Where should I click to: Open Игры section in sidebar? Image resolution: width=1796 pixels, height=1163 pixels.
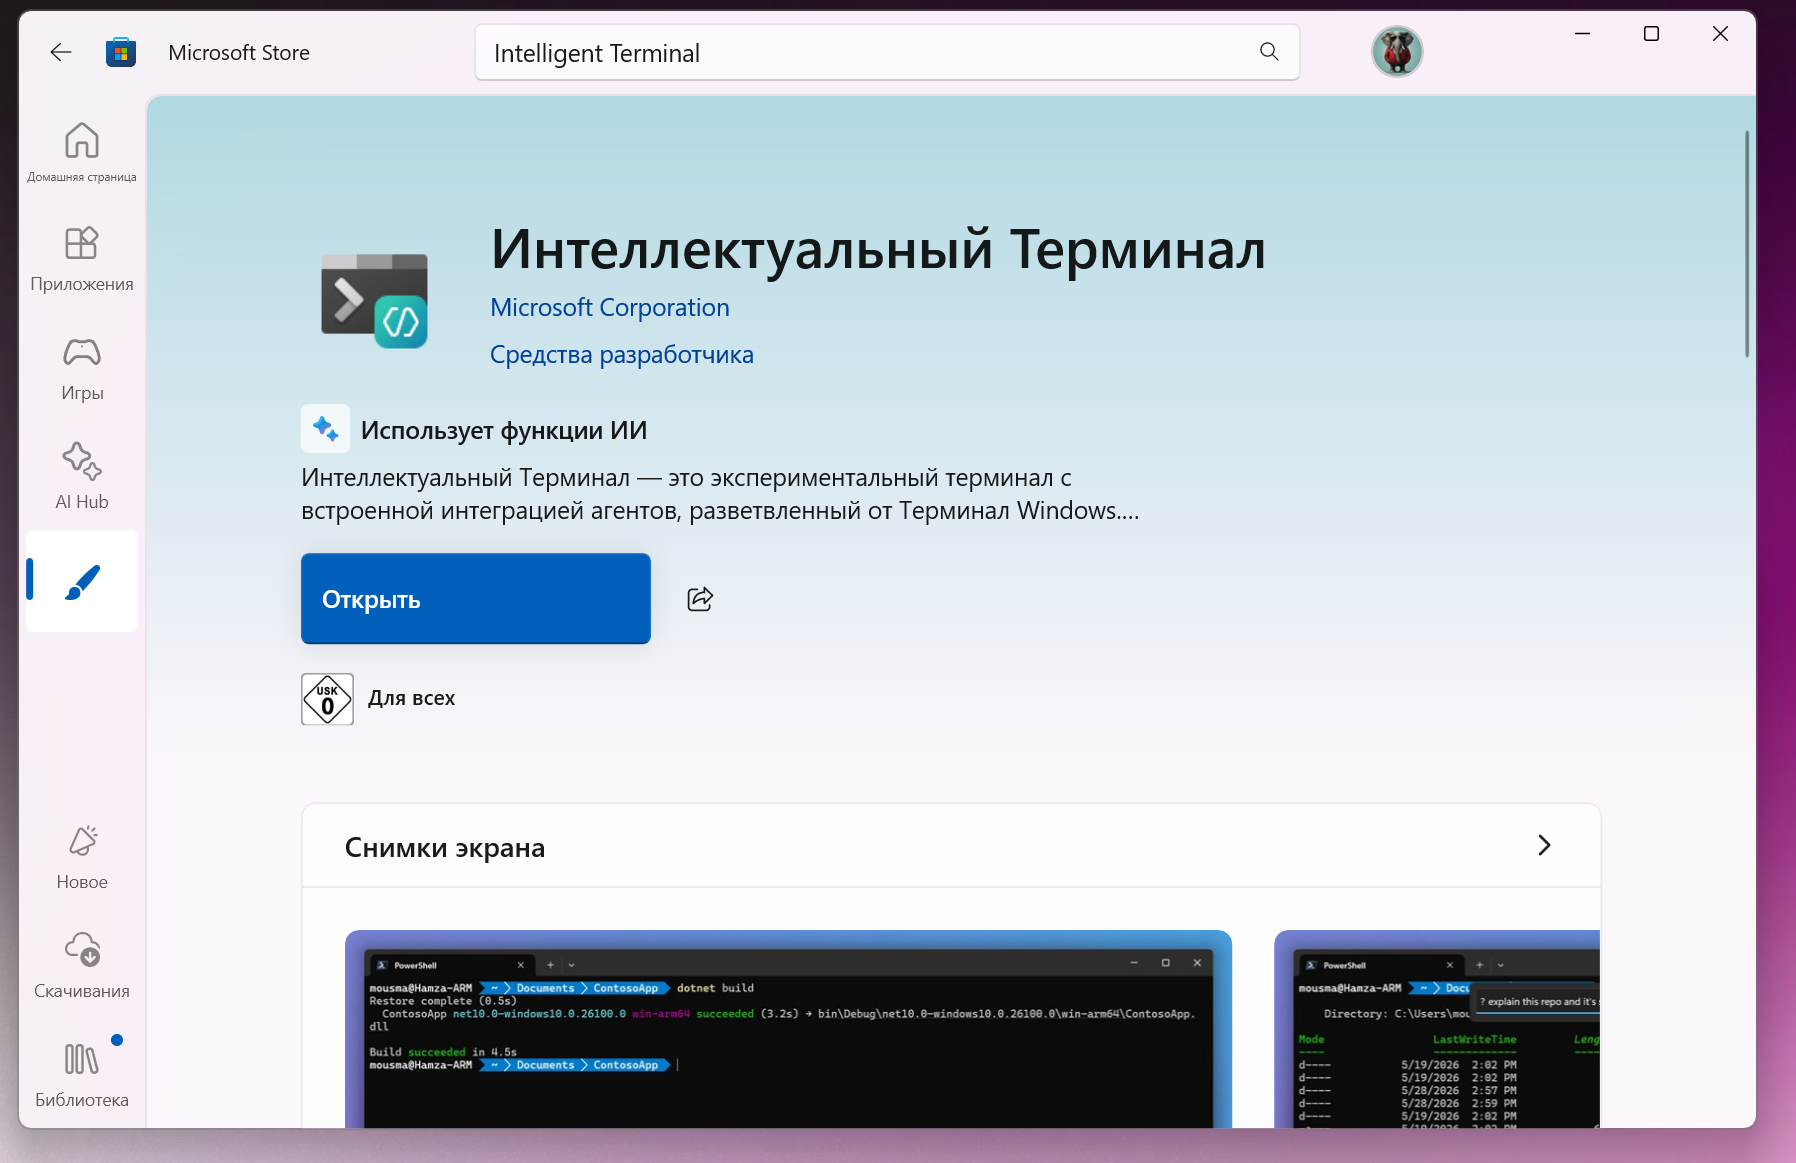(x=82, y=369)
